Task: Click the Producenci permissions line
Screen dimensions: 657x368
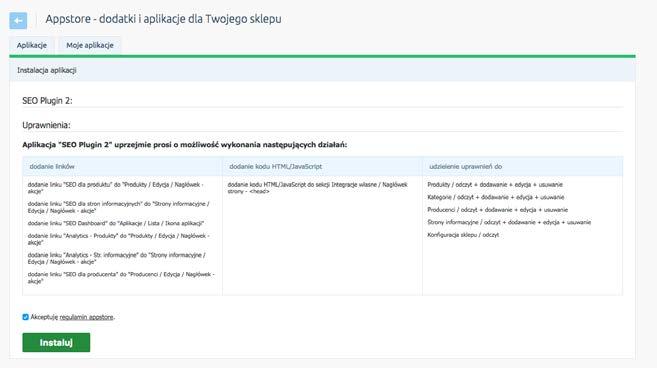Action: click(498, 210)
